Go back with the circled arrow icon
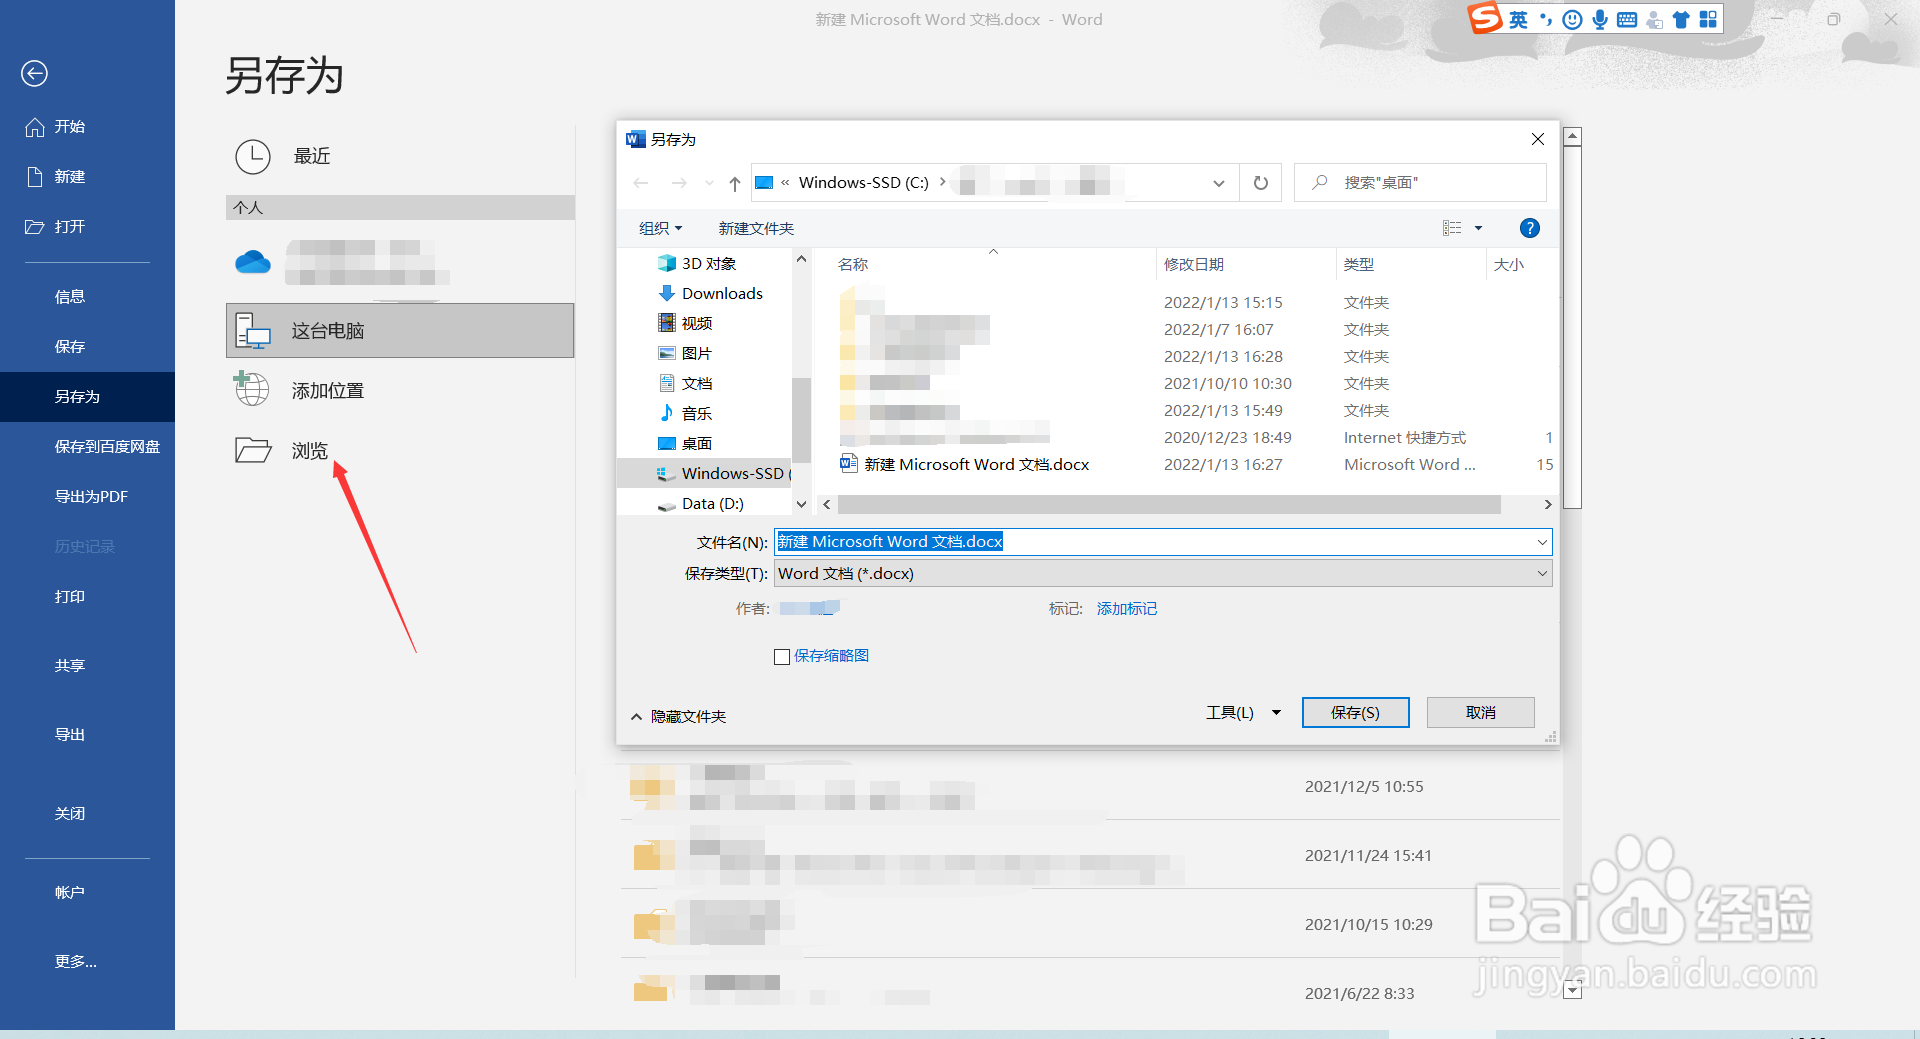The width and height of the screenshot is (1920, 1039). (x=34, y=73)
